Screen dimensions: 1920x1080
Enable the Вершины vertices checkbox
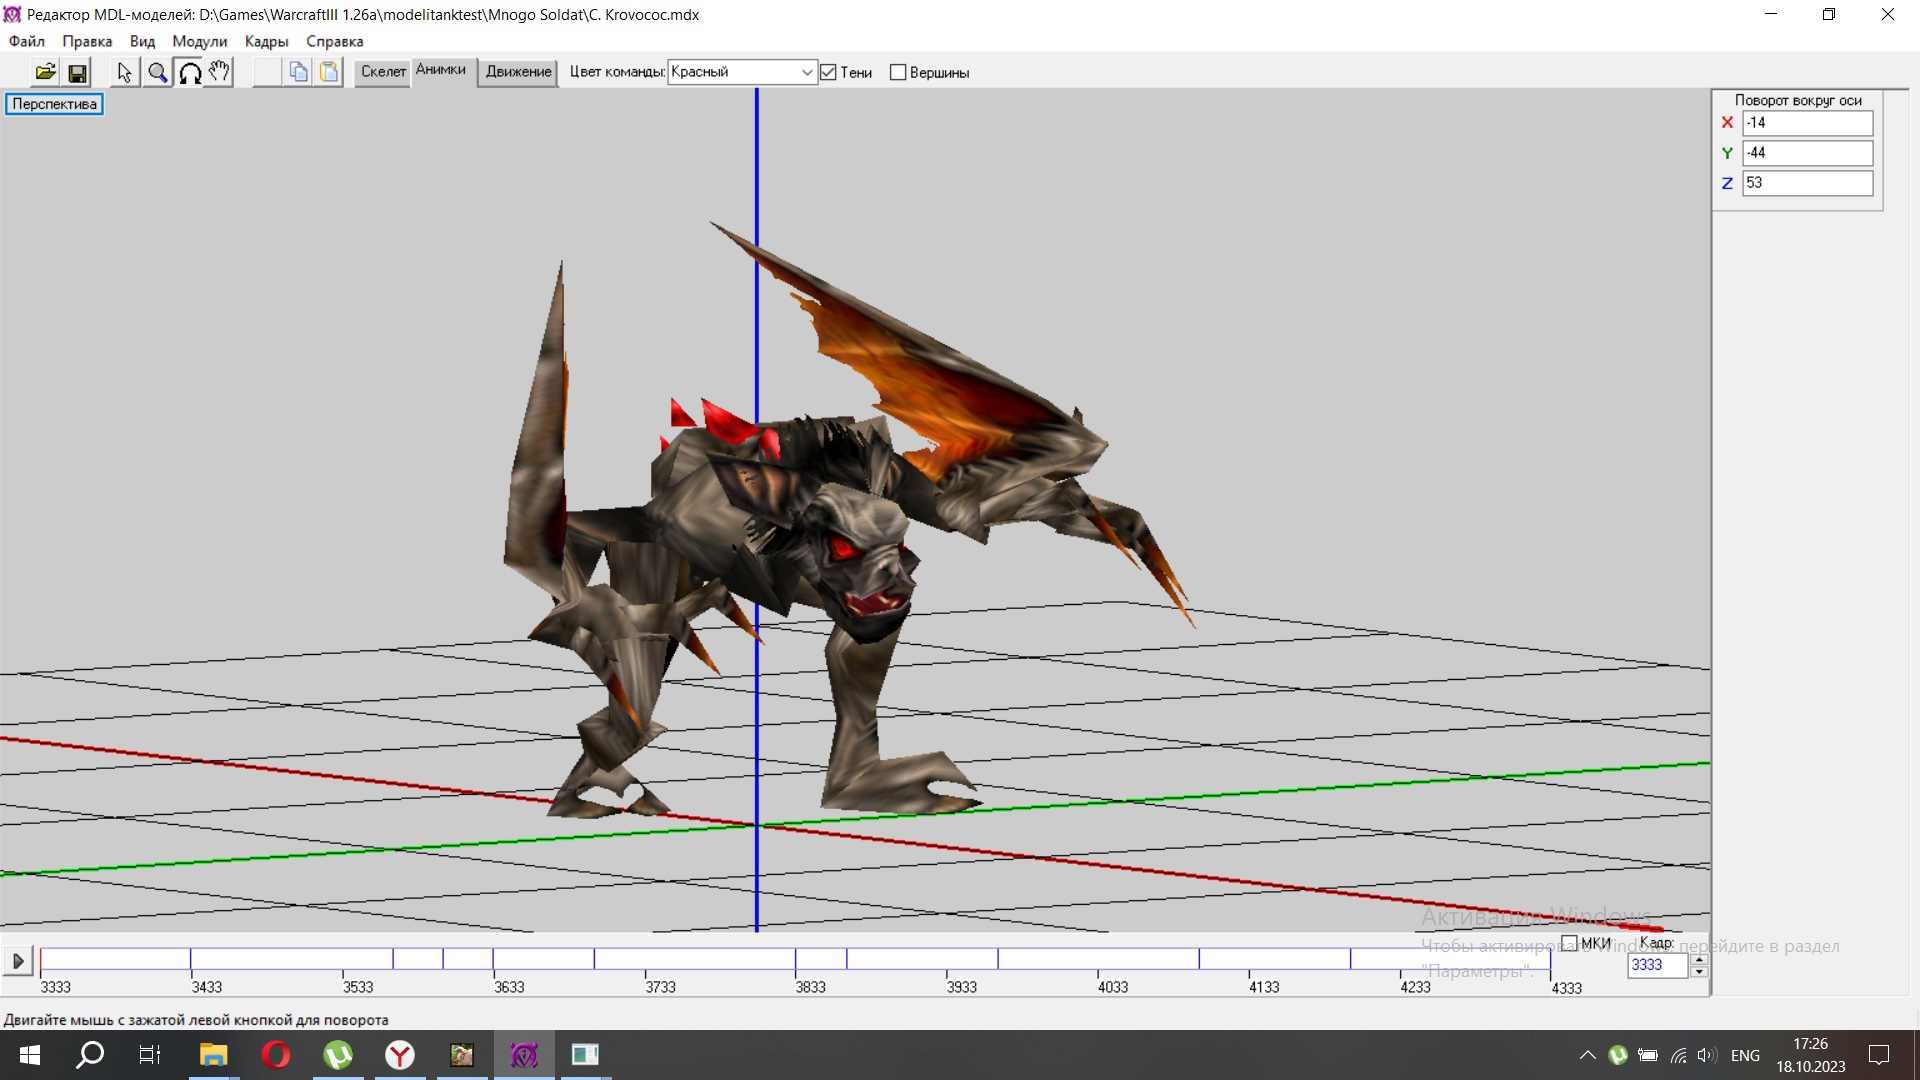tap(898, 72)
